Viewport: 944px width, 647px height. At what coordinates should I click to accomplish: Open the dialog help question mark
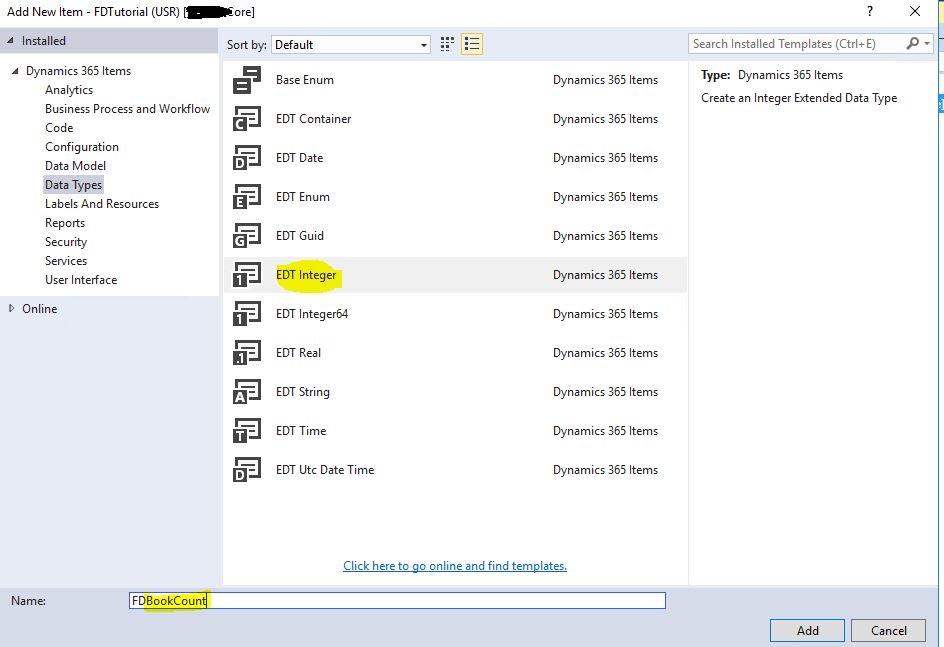(x=870, y=11)
